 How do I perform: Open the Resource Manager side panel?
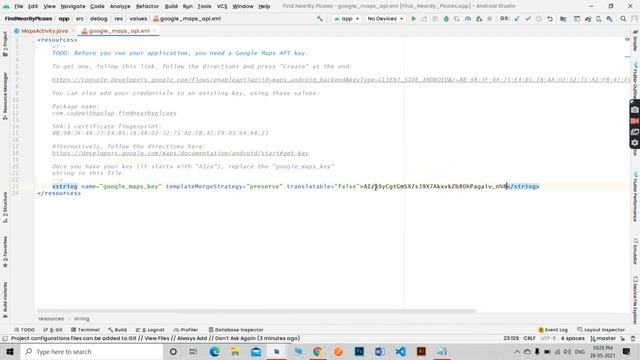pos(5,96)
